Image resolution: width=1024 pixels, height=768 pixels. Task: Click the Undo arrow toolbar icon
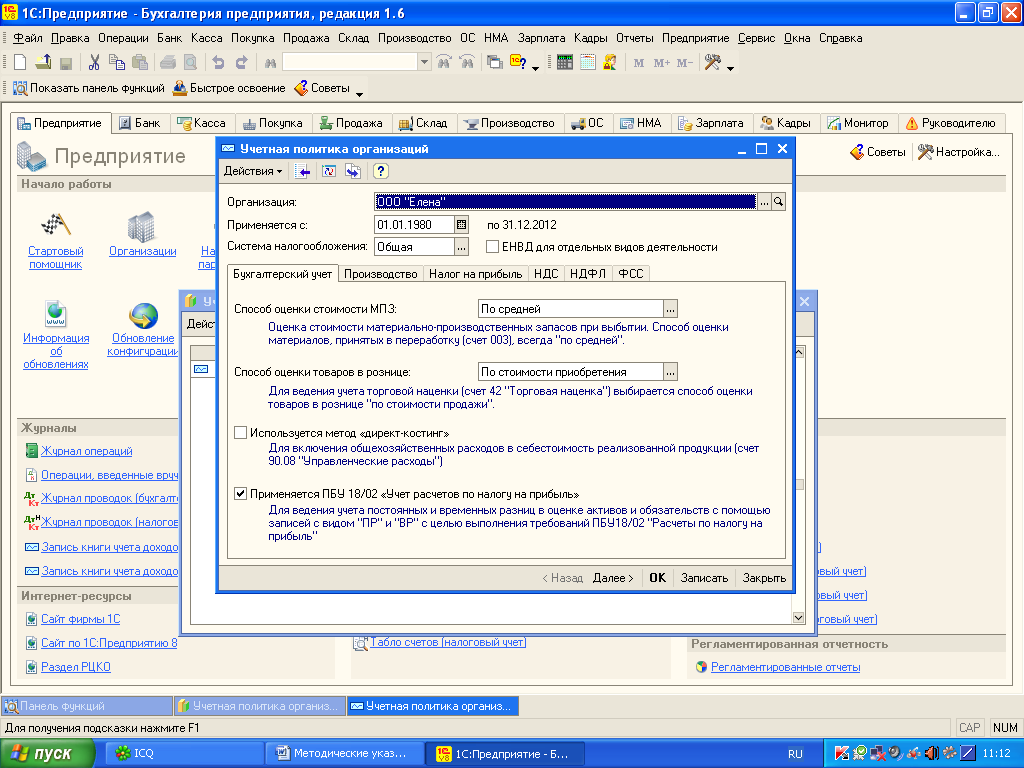[x=218, y=63]
